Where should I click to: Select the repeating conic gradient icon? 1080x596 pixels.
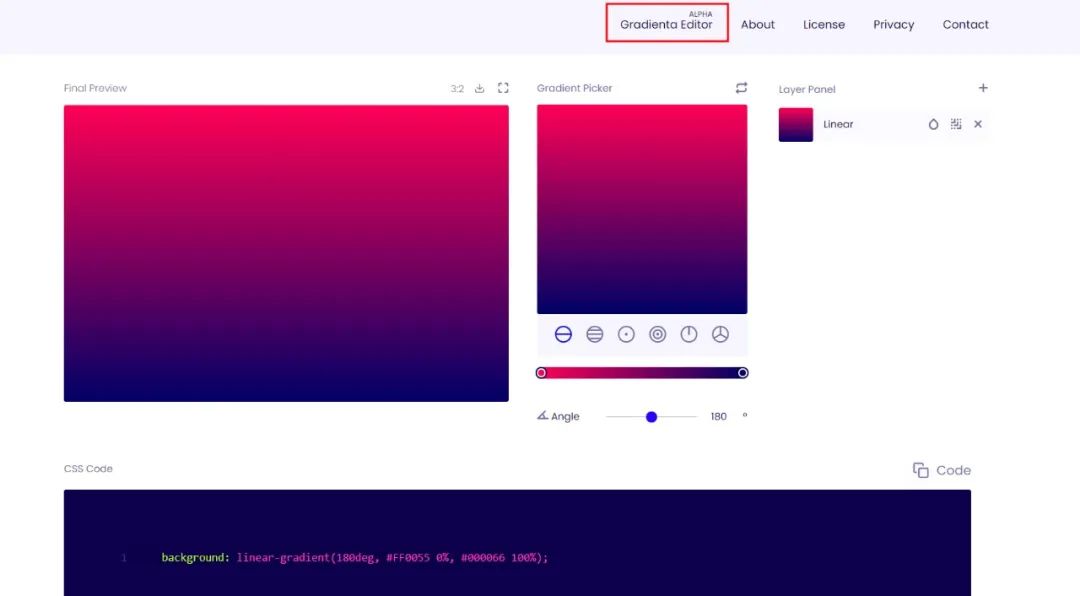[720, 335]
